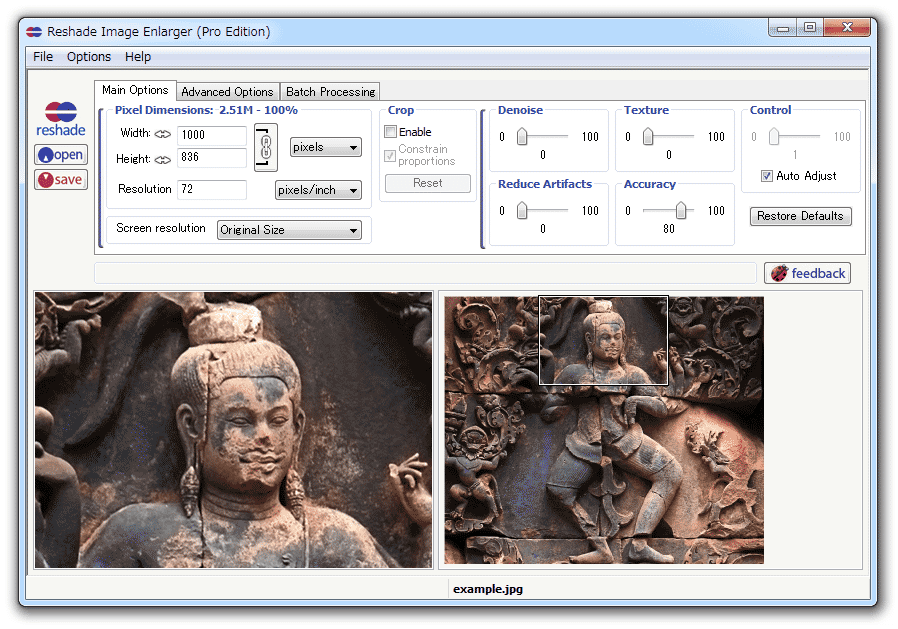
Task: Open the File menu
Action: 43,57
